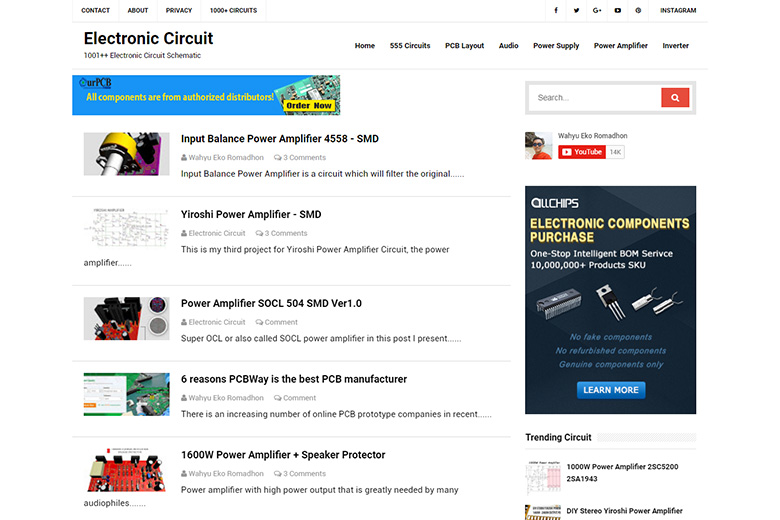
Task: Open 6 reasons PCBWay post title
Action: [x=294, y=379]
